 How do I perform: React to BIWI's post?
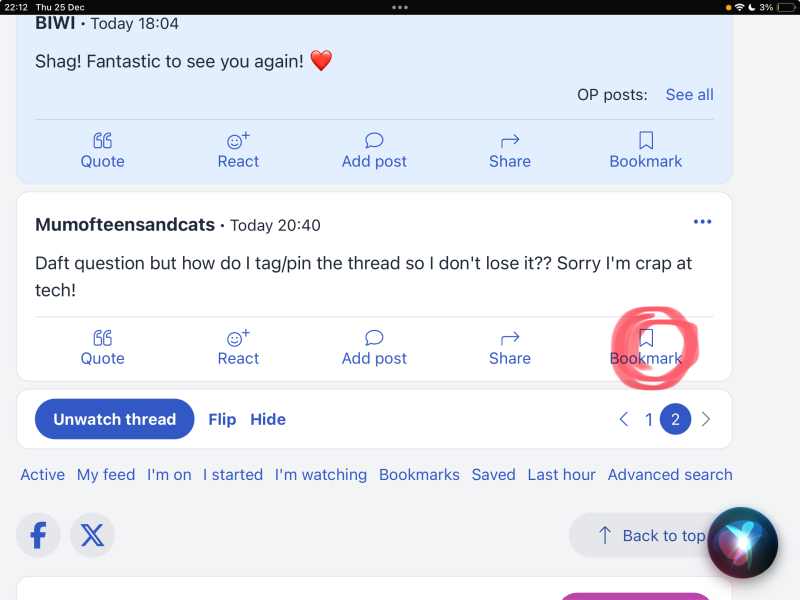tap(238, 150)
